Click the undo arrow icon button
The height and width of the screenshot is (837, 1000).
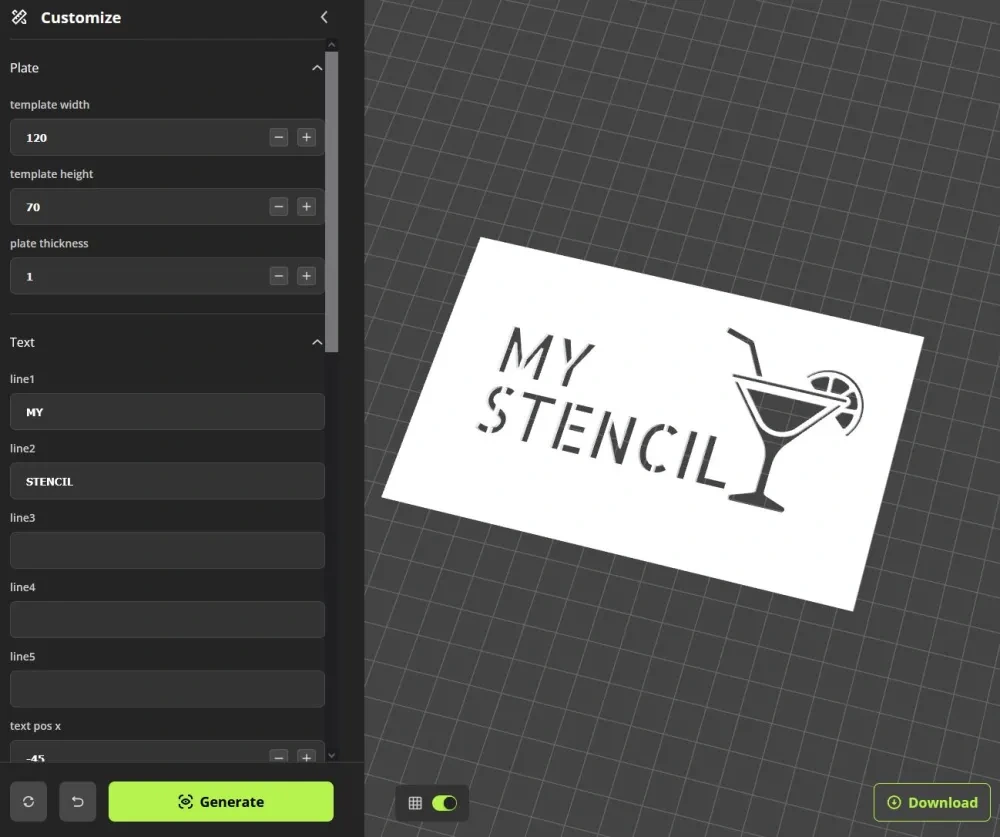click(x=78, y=802)
